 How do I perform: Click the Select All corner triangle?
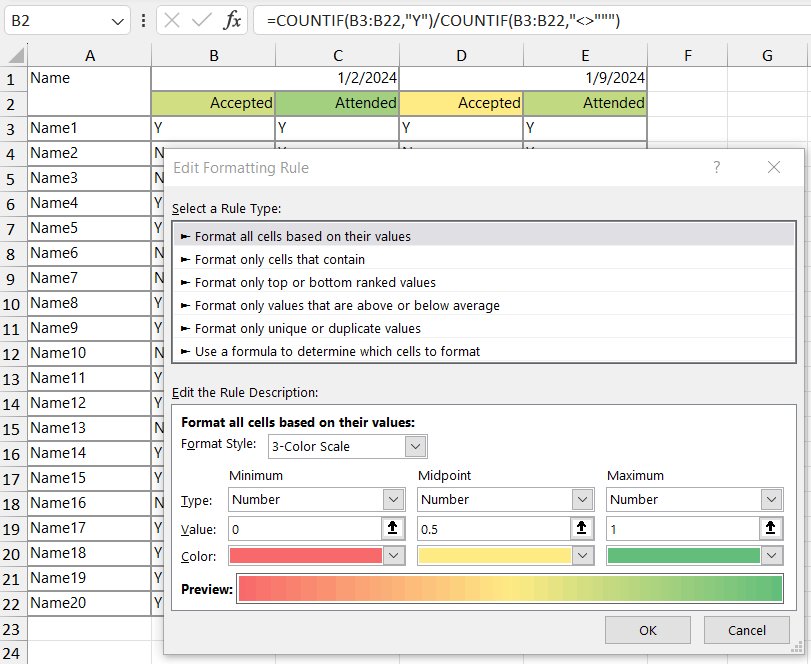click(x=16, y=55)
